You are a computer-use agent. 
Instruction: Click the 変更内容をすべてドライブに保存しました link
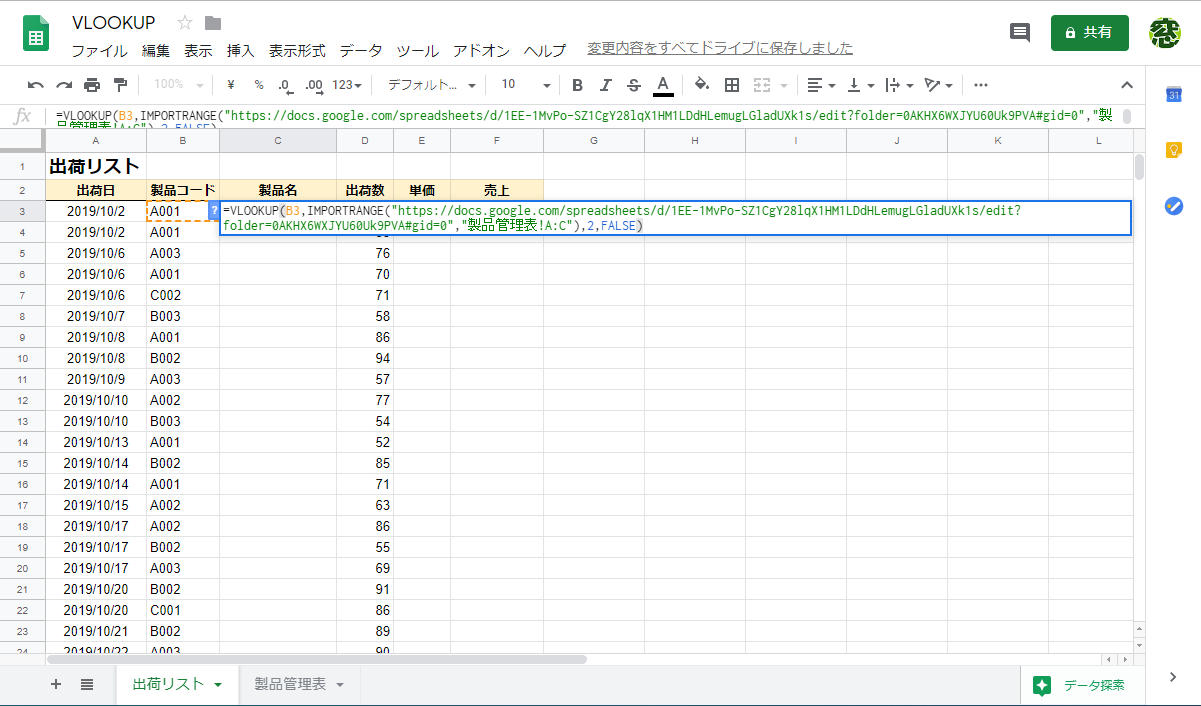click(720, 48)
